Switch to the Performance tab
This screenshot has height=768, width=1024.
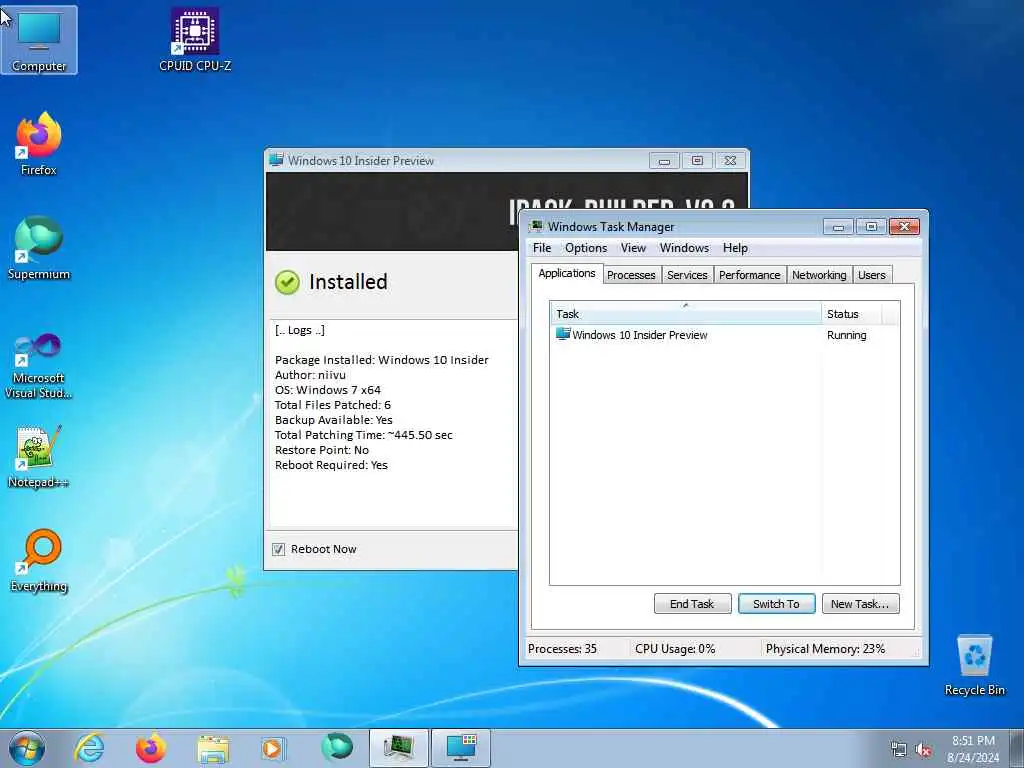click(750, 275)
